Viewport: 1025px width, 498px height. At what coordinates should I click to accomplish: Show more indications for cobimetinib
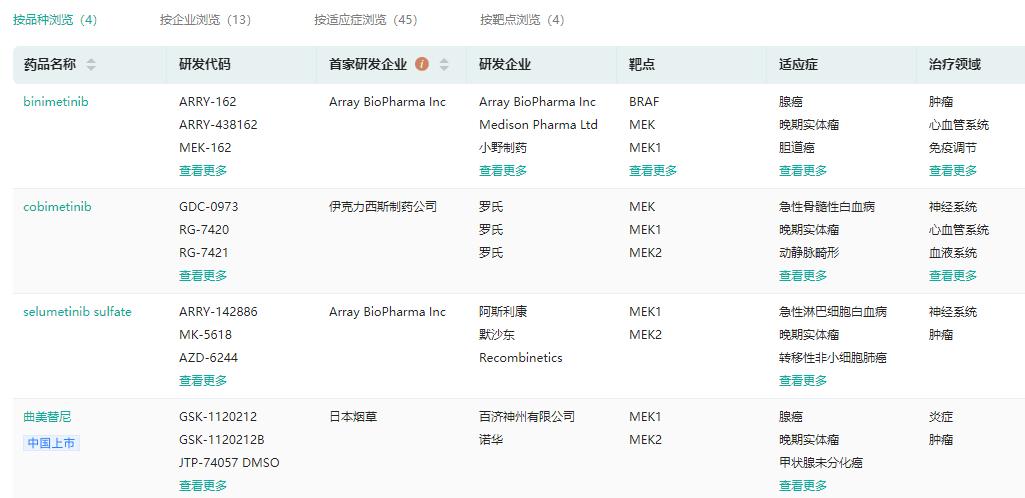pyautogui.click(x=803, y=276)
